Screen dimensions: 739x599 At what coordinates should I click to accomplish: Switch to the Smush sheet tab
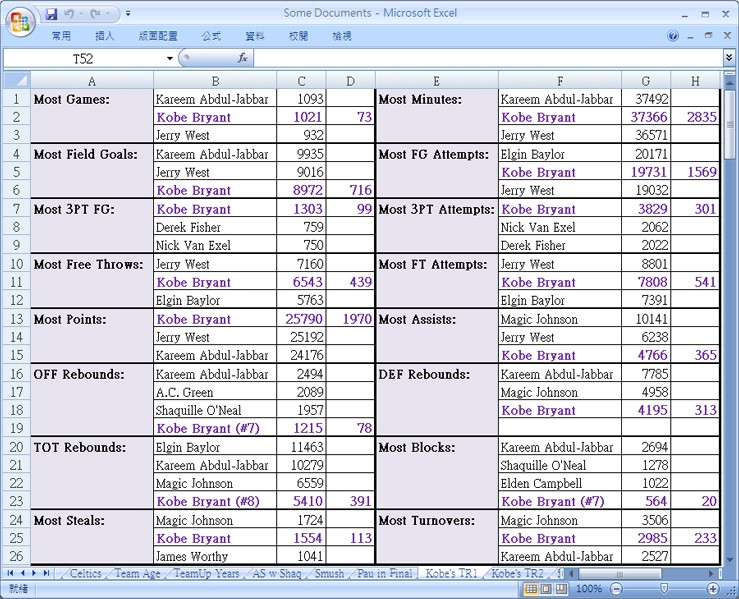pos(329,574)
